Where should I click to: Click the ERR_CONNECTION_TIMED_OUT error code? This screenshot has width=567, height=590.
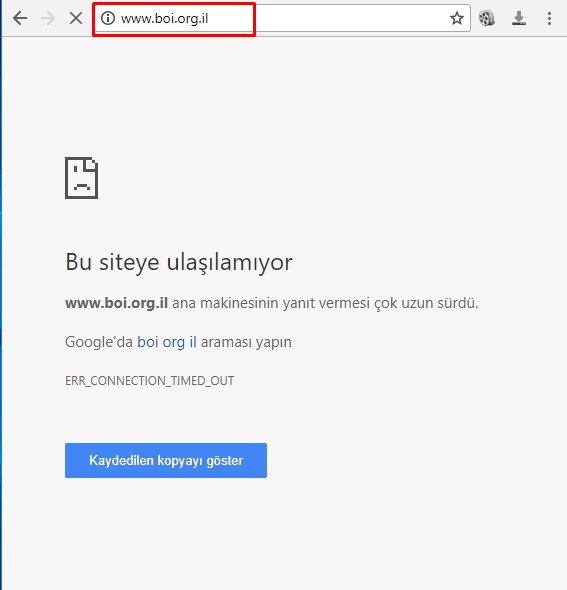click(x=149, y=381)
